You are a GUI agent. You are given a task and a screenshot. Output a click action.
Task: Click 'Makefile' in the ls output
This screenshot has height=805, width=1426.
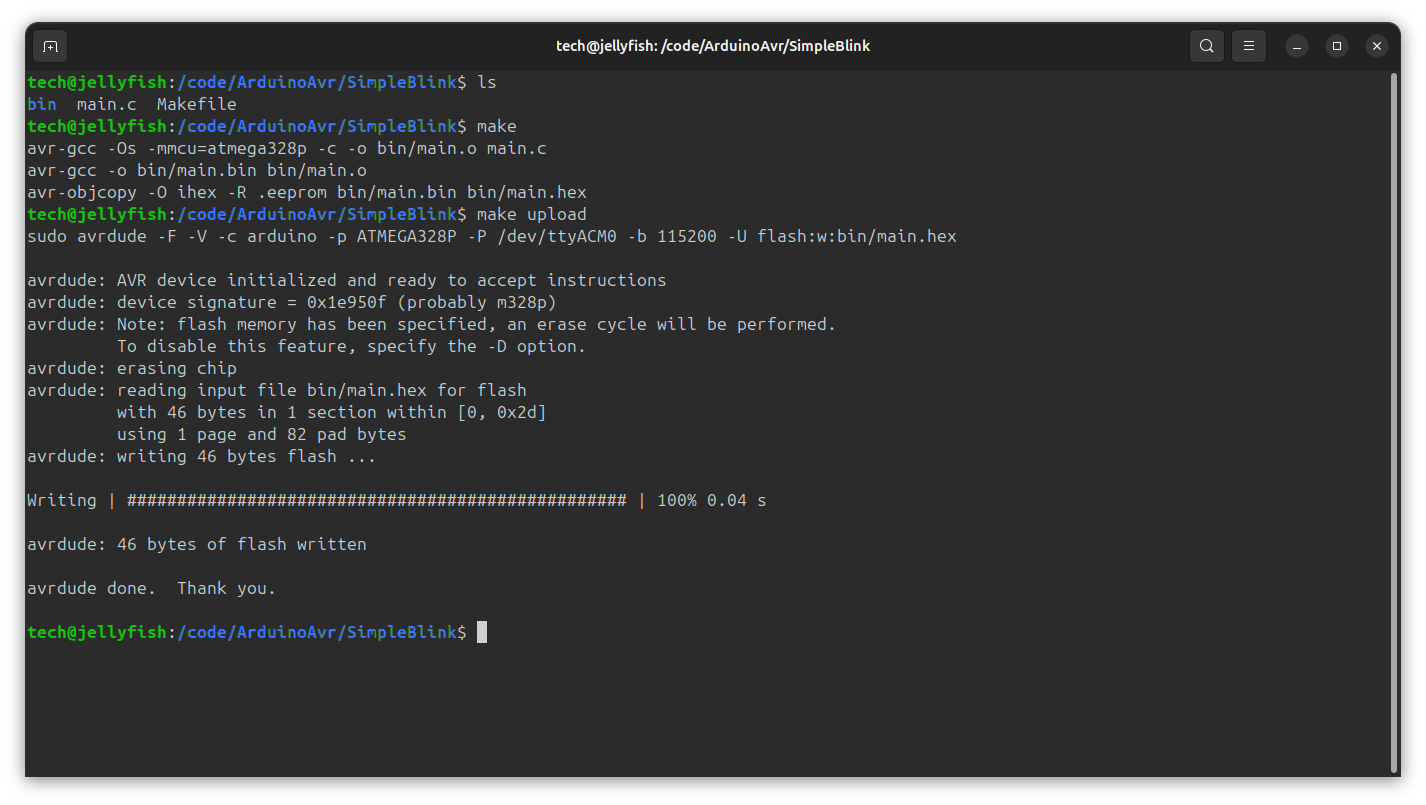[196, 104]
